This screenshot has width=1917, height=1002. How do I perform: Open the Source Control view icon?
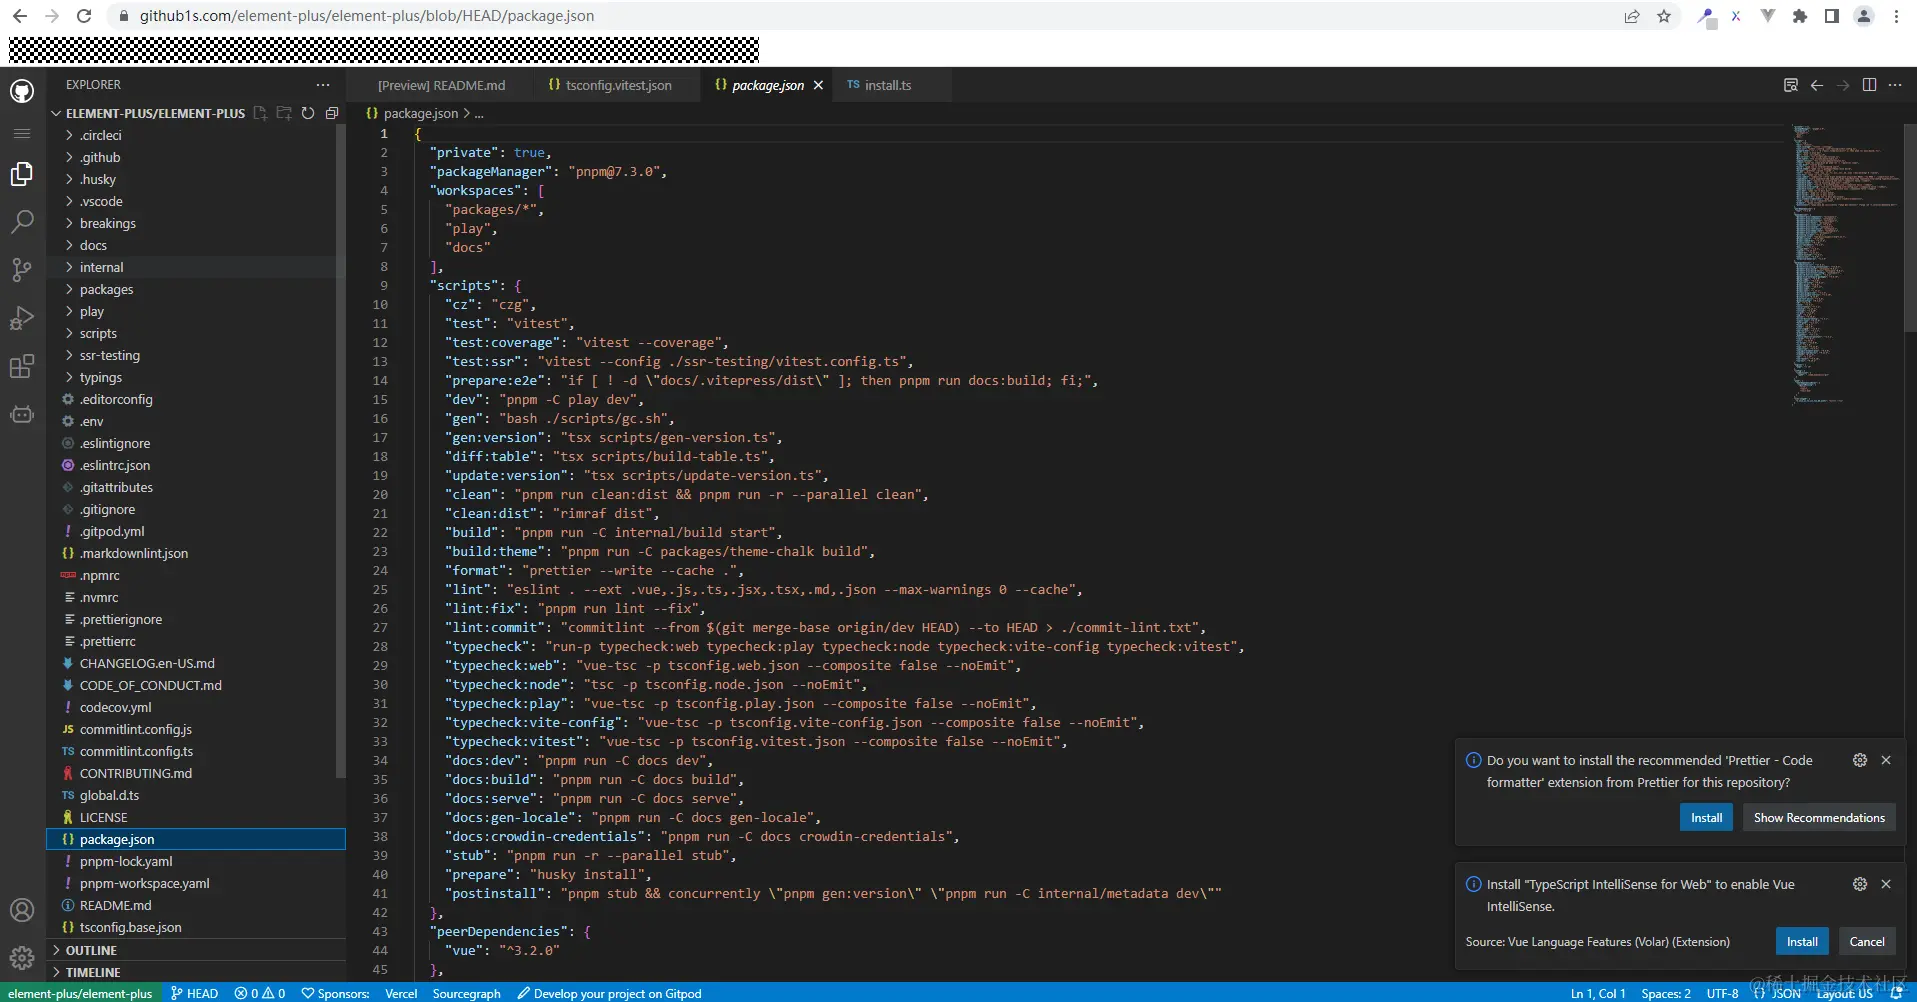tap(22, 270)
